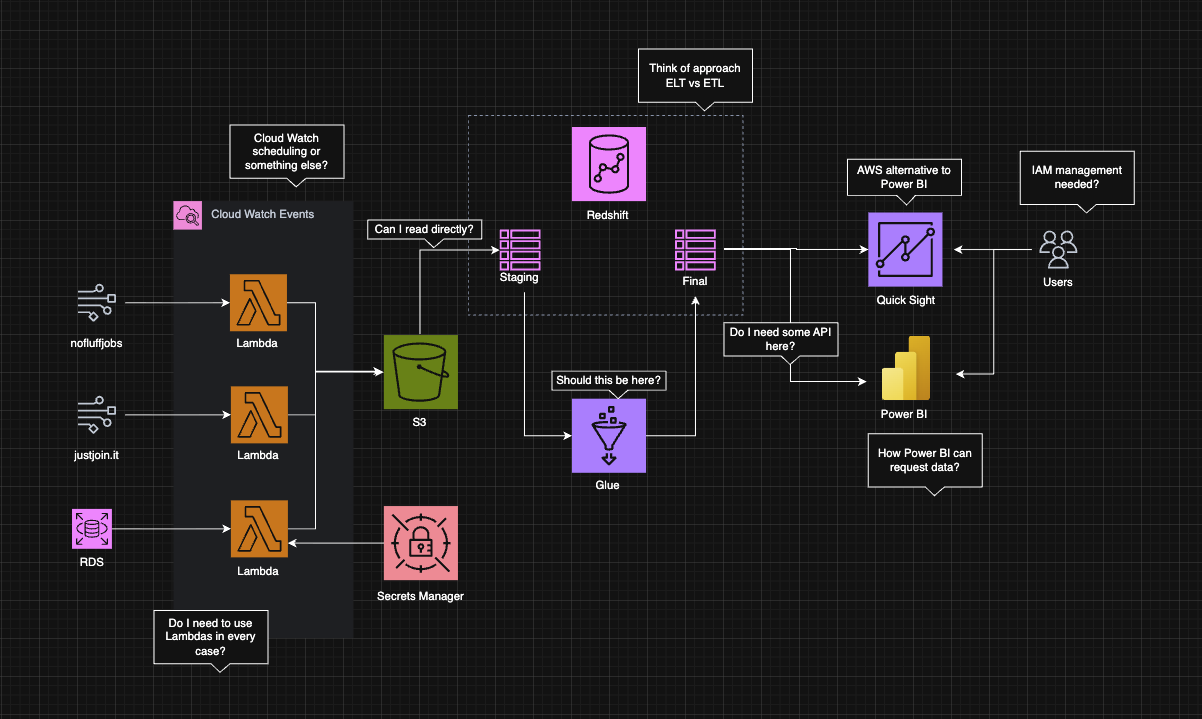Click the 'justjoin.it' label text

(x=96, y=454)
